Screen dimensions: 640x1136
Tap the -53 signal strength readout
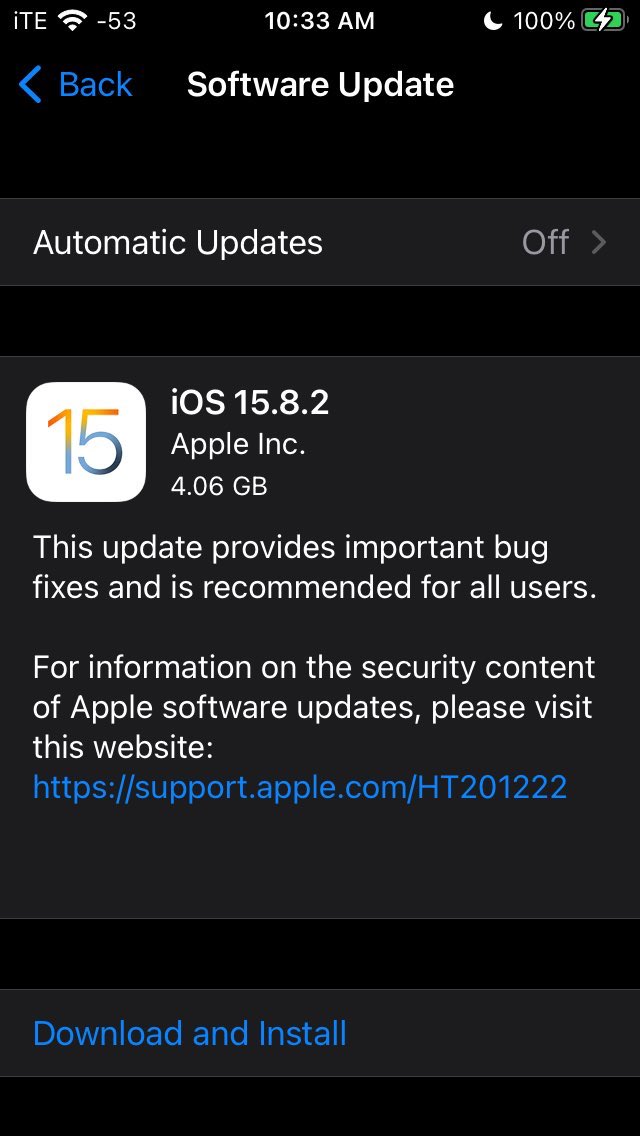[116, 21]
